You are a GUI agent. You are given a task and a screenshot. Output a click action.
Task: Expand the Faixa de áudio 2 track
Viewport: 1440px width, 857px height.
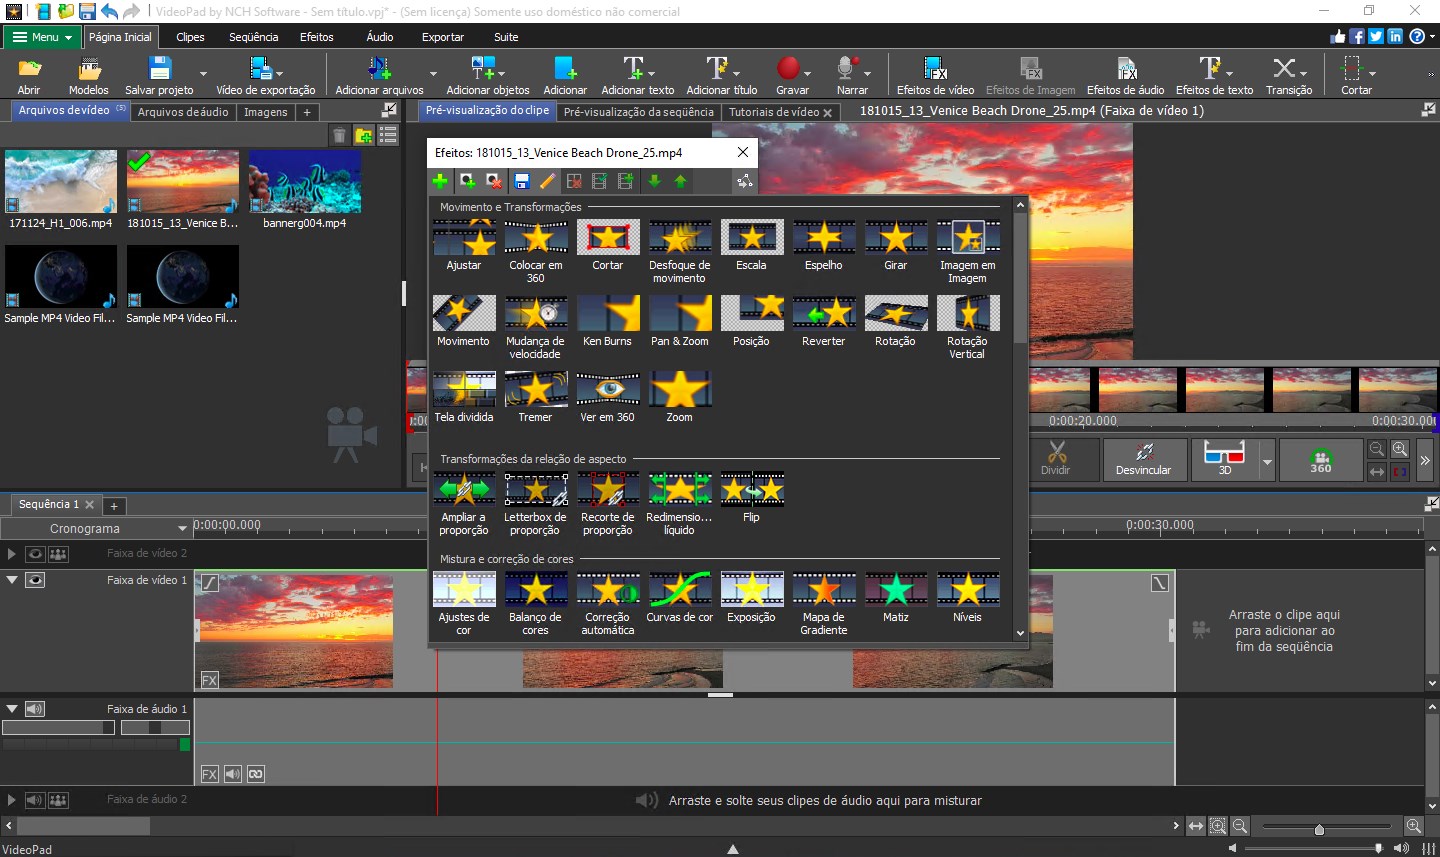[12, 800]
